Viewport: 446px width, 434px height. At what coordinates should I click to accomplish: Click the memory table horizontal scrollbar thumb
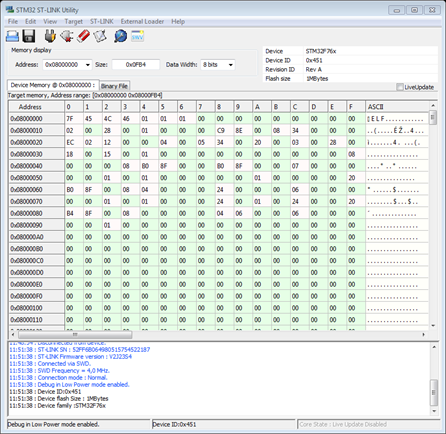(x=75, y=334)
